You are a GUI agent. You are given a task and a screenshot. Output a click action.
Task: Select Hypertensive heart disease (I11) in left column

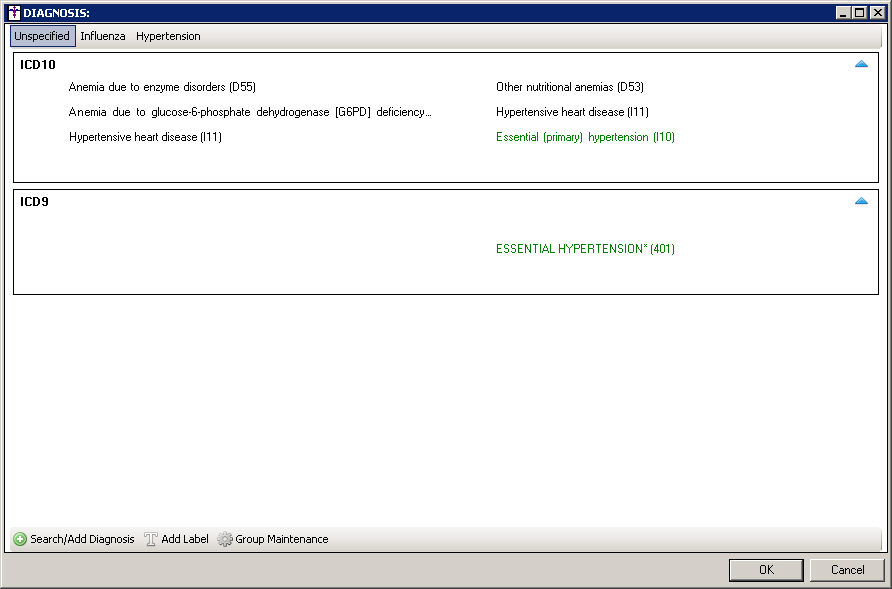145,137
